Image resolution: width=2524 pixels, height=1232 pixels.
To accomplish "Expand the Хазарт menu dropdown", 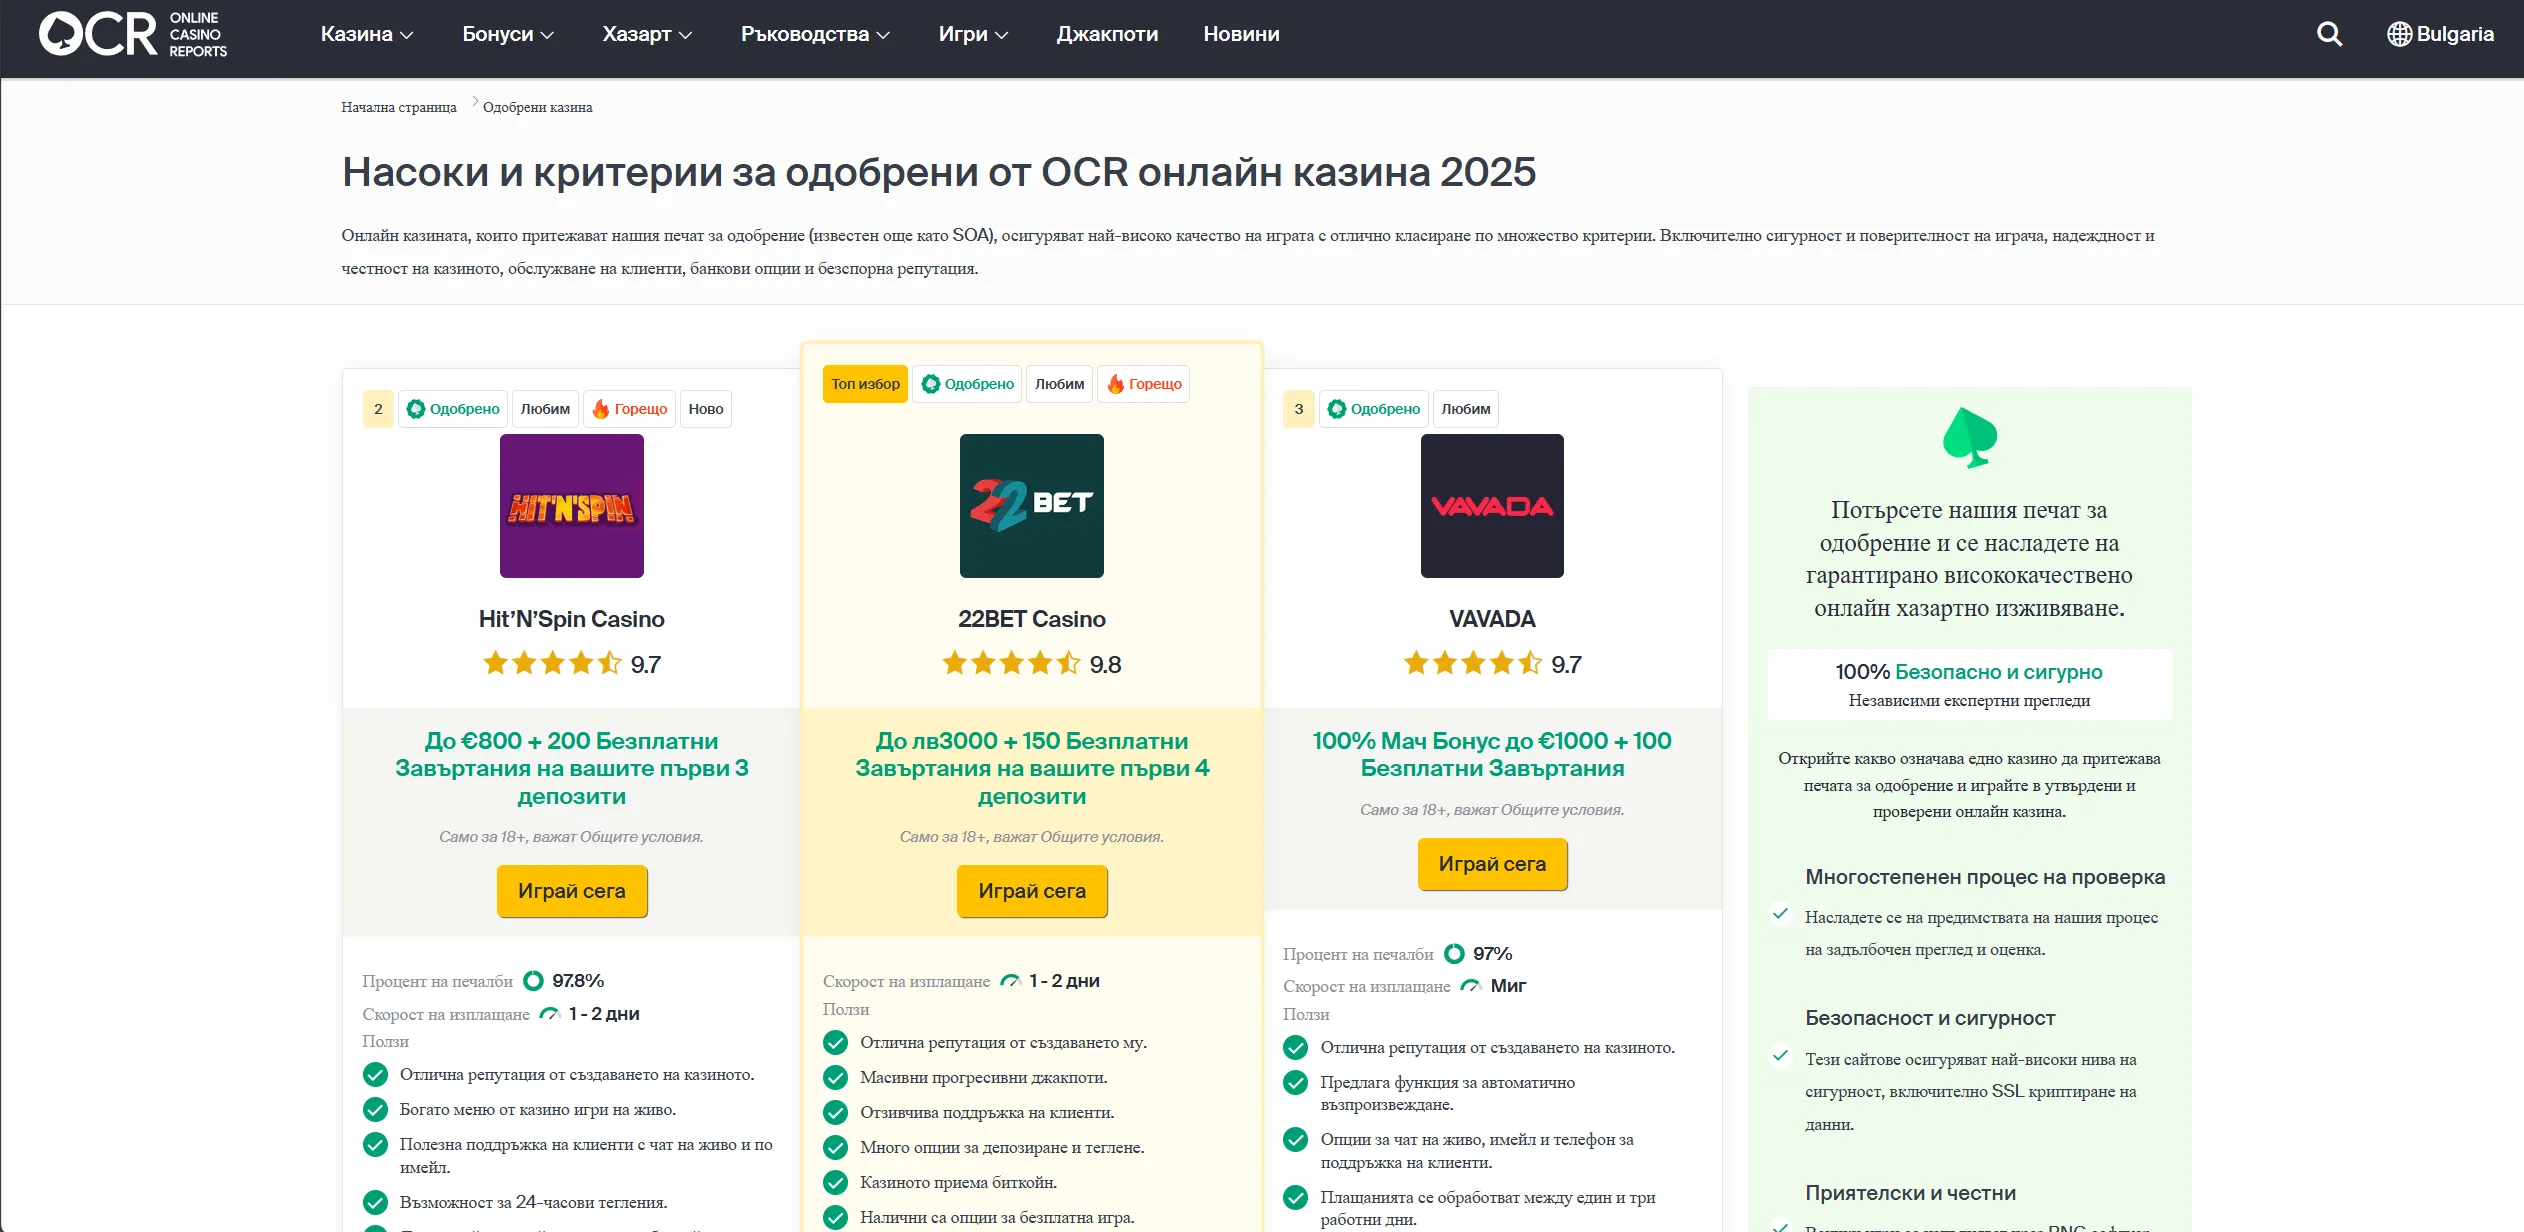I will [647, 34].
